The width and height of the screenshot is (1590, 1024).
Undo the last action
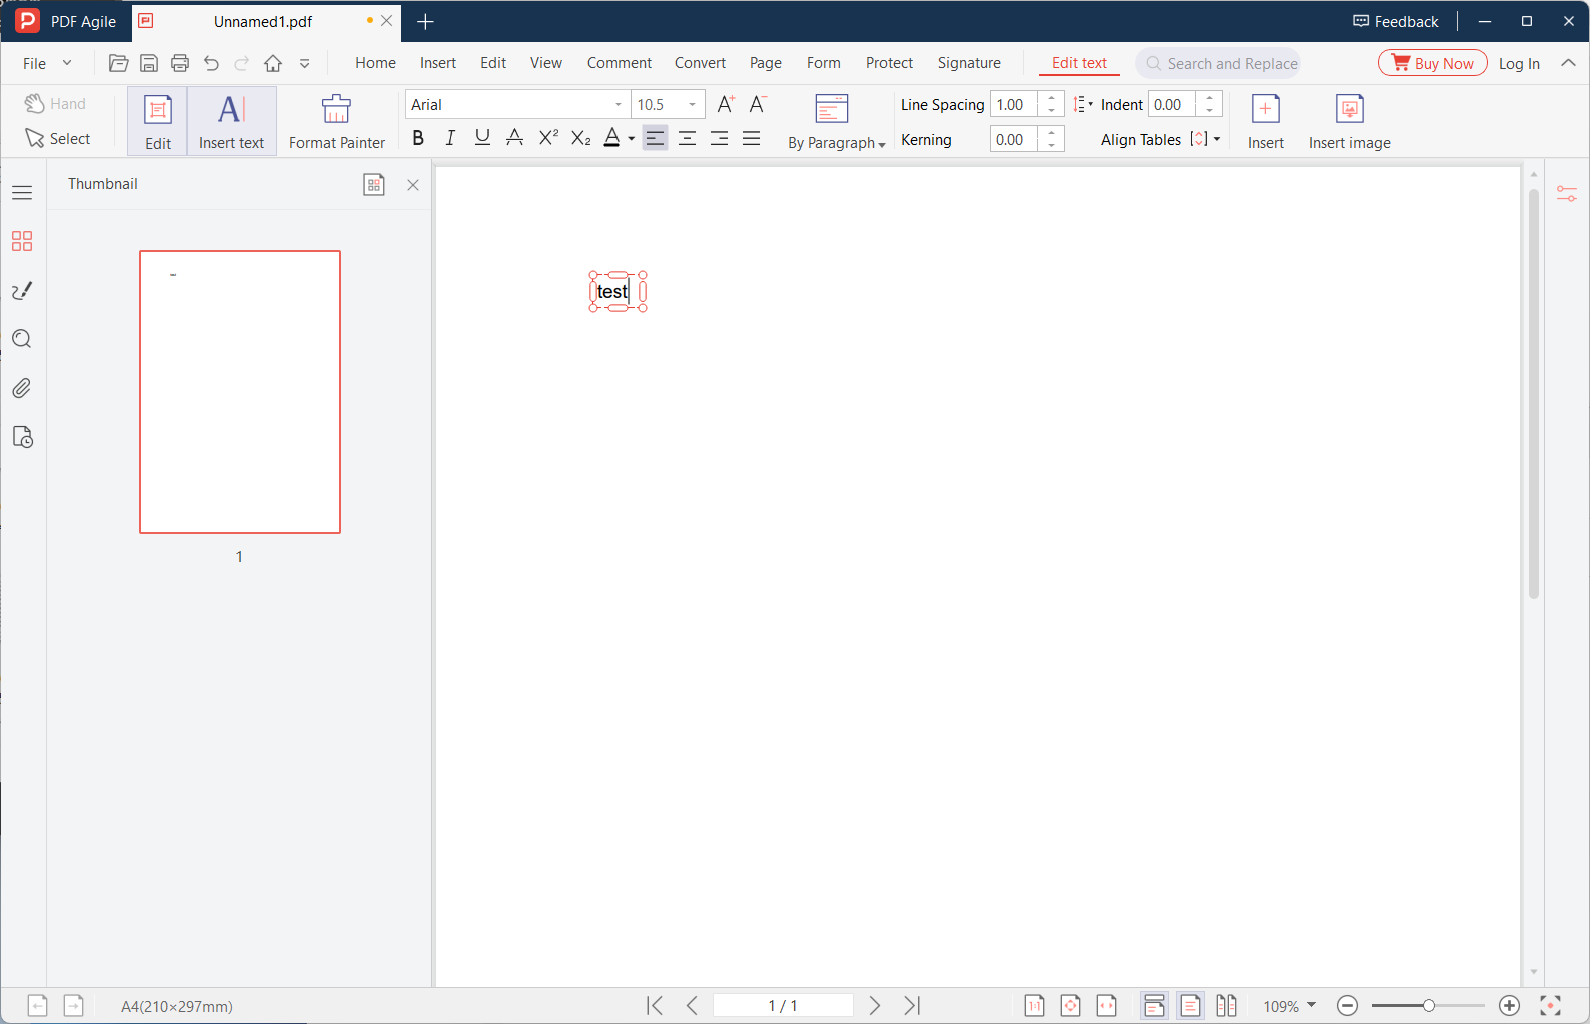pos(211,63)
